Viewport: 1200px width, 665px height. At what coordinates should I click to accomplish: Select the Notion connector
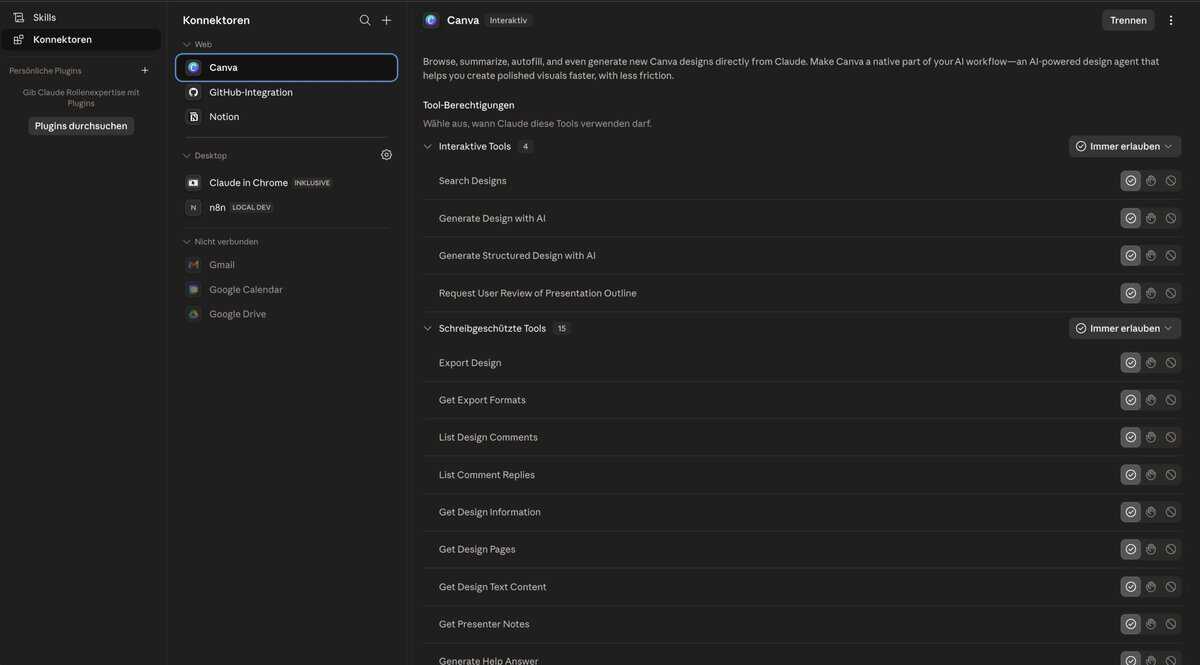pos(287,117)
